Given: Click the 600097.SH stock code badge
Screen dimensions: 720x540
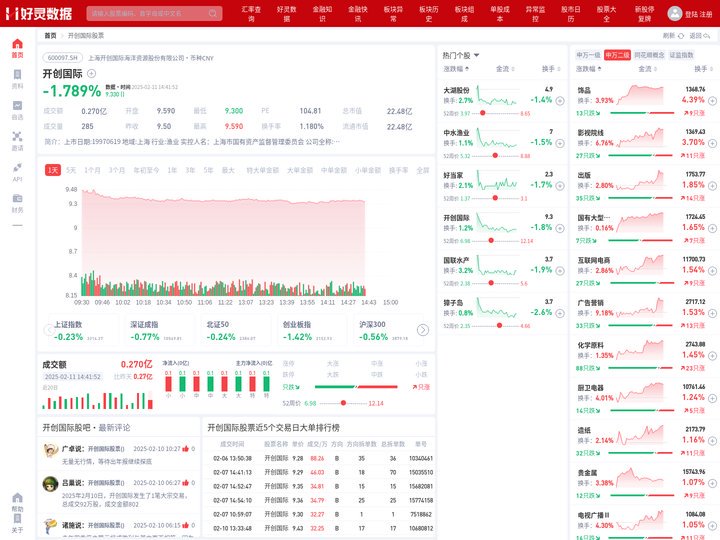Looking at the screenshot, I should [63, 58].
